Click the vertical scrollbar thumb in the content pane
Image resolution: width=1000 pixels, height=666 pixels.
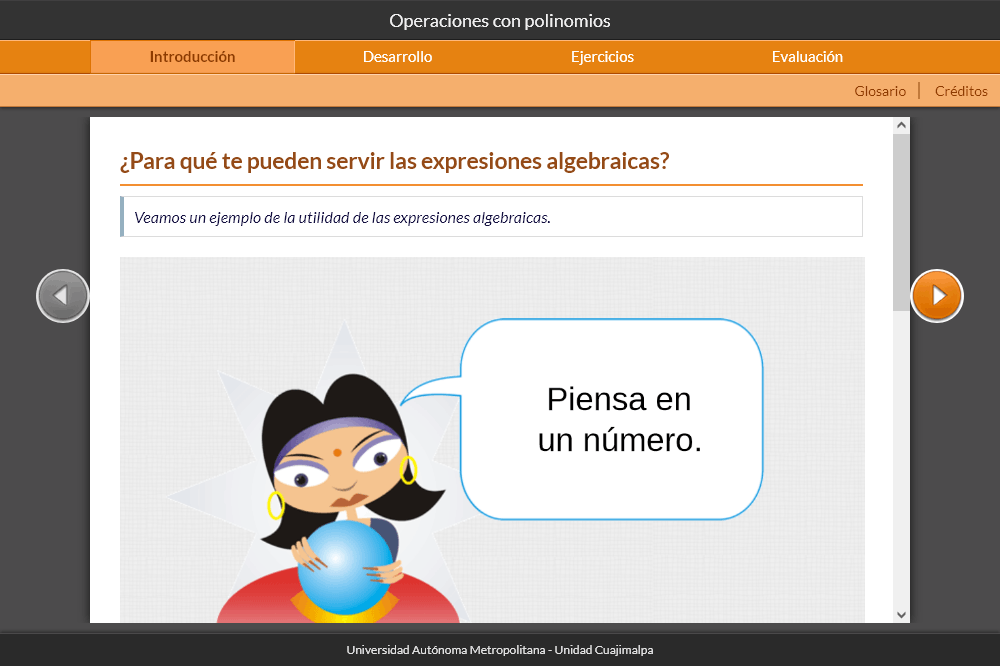coord(901,222)
